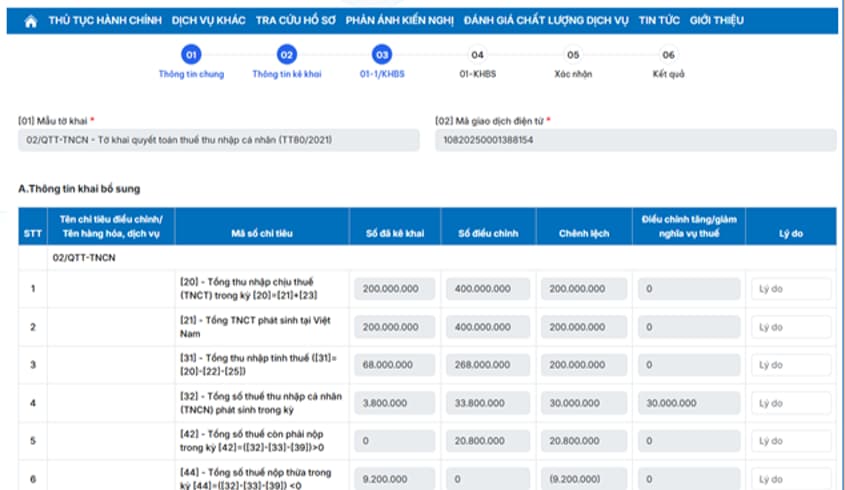The image size is (845, 490).
Task: Open ĐÁNH GIÁ CHẤT LƯỢNG DỊCH VỤ menu
Action: click(x=546, y=20)
